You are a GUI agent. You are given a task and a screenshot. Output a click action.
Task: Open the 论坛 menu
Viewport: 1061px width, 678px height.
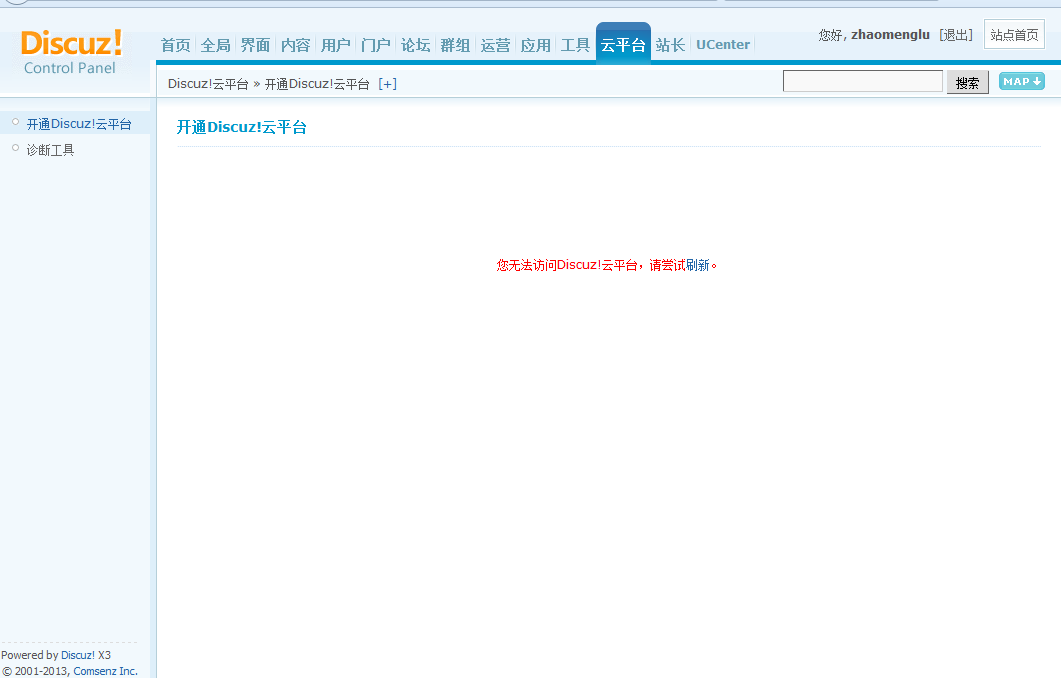415,45
